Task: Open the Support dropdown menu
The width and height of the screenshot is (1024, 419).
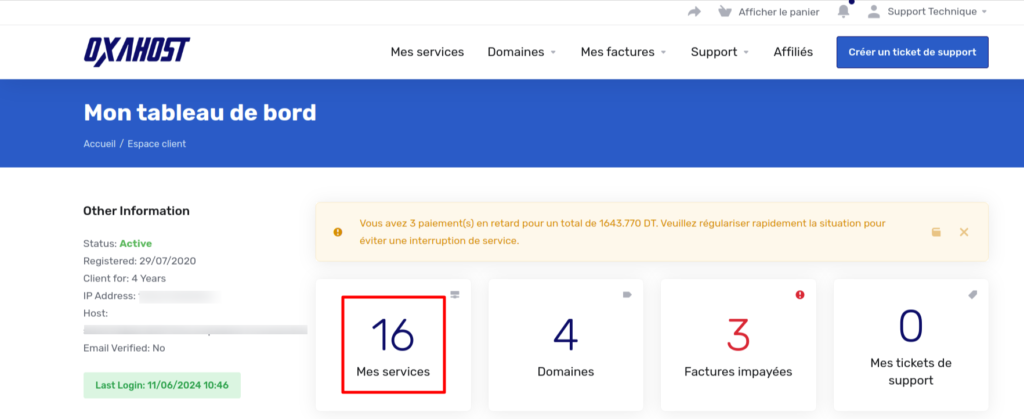Action: click(720, 52)
